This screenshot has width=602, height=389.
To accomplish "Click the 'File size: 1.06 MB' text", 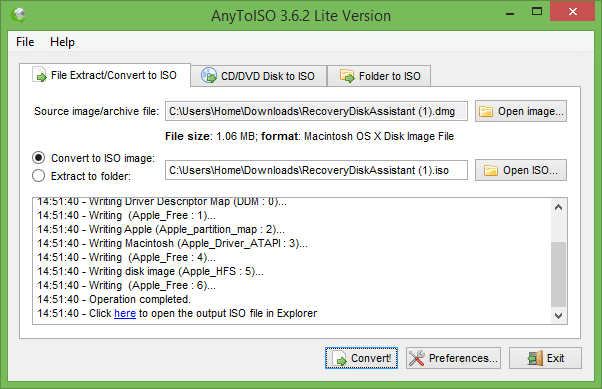I will 210,136.
